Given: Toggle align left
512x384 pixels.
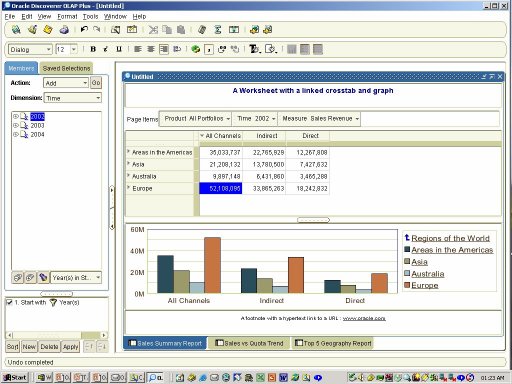Looking at the screenshot, I should tap(138, 49).
